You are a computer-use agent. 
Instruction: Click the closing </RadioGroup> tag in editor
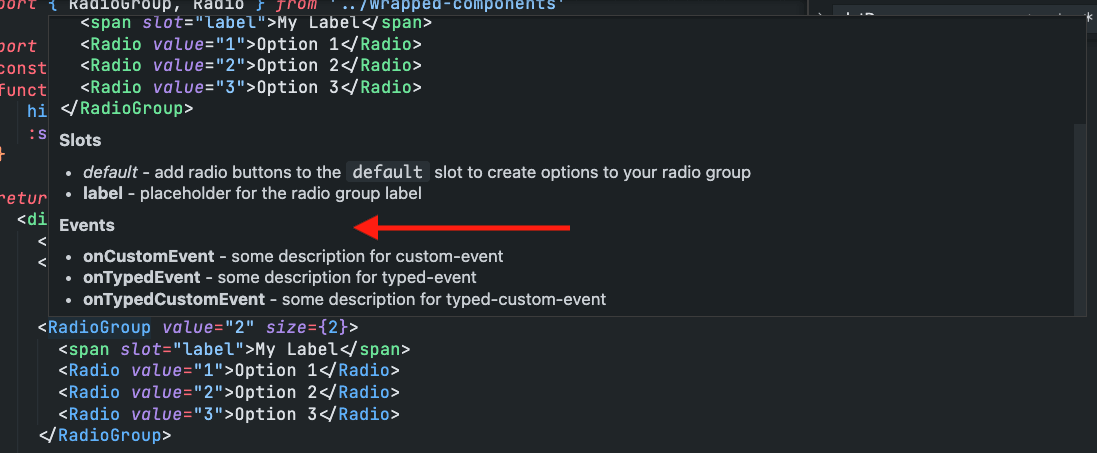click(x=105, y=435)
